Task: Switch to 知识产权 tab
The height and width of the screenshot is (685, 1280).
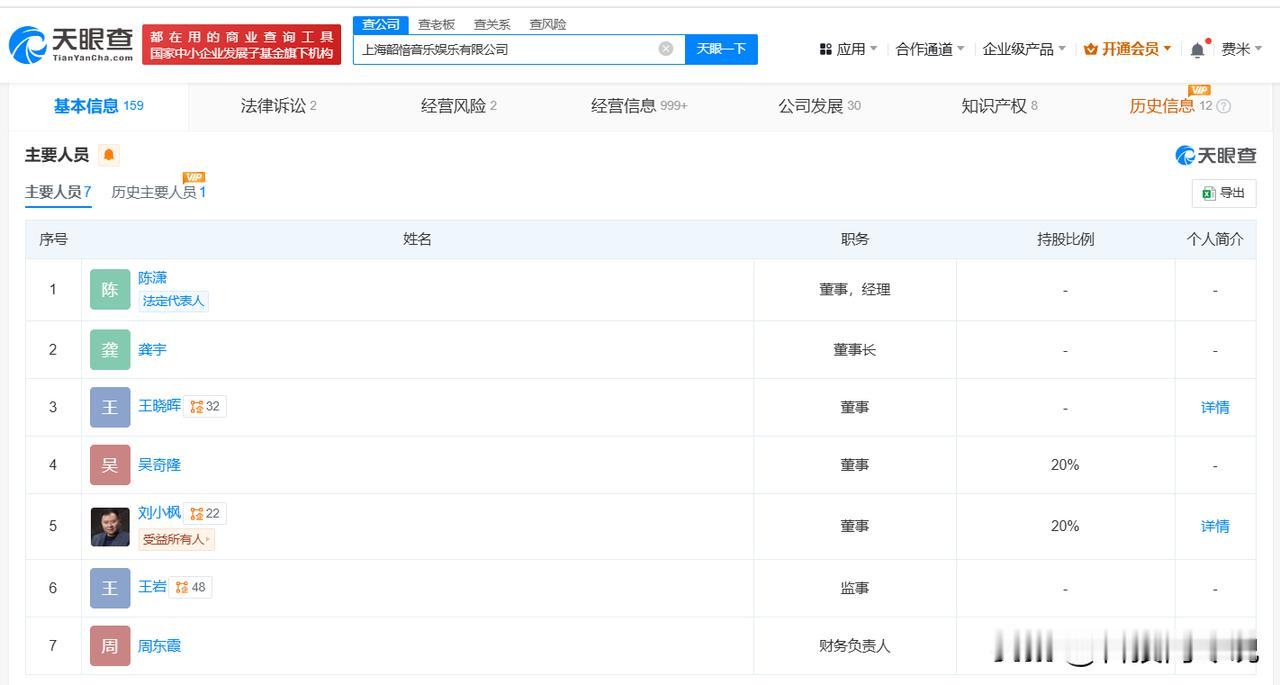Action: point(999,106)
